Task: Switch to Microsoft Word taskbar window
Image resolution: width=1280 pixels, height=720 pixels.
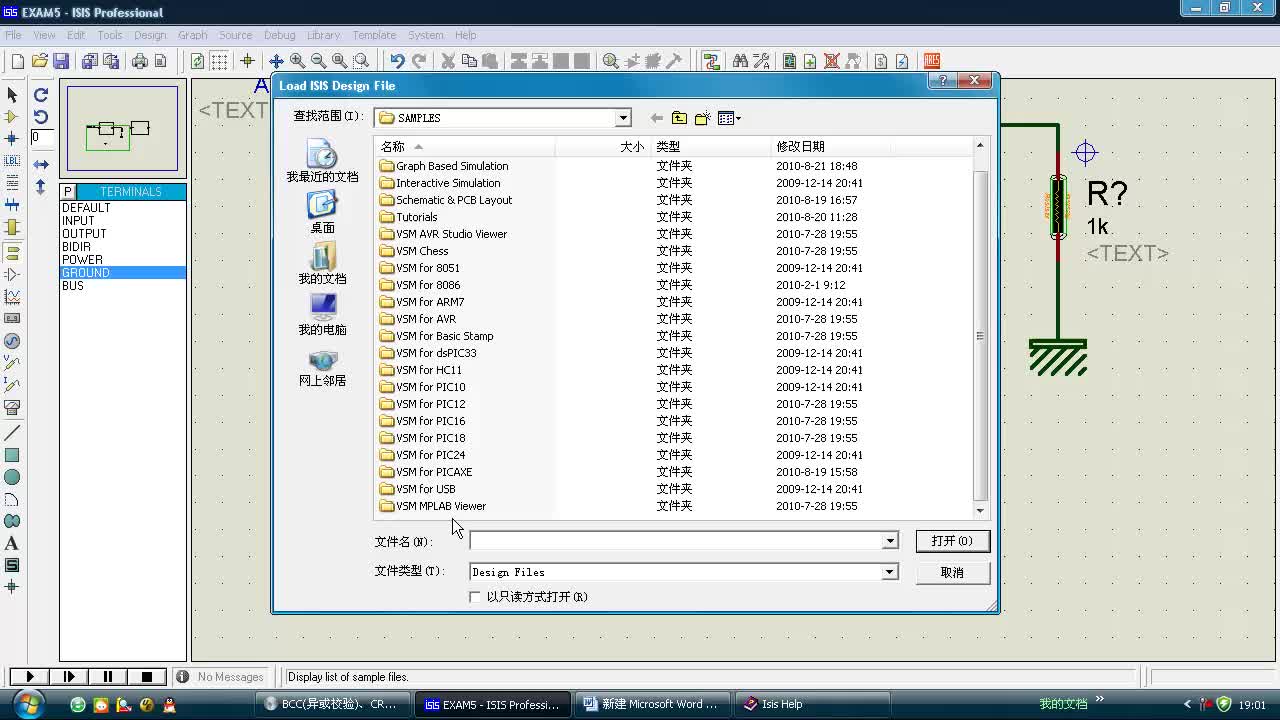Action: pos(655,704)
